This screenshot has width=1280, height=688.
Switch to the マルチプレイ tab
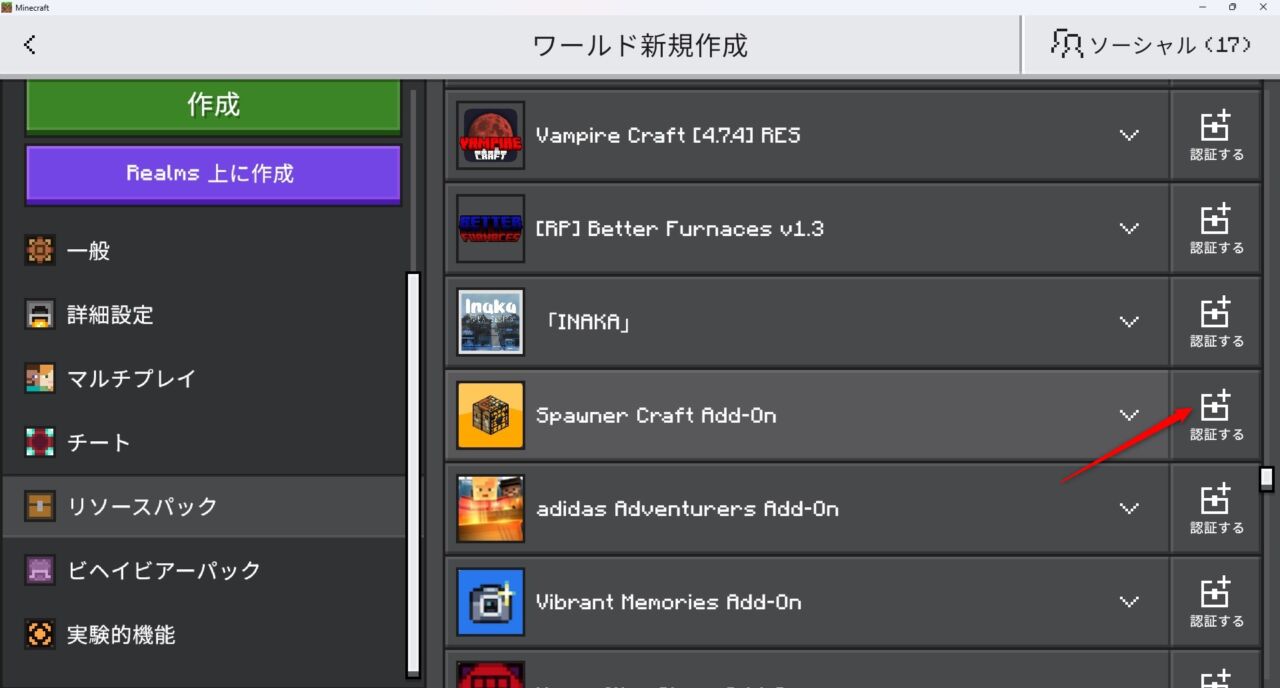[204, 379]
